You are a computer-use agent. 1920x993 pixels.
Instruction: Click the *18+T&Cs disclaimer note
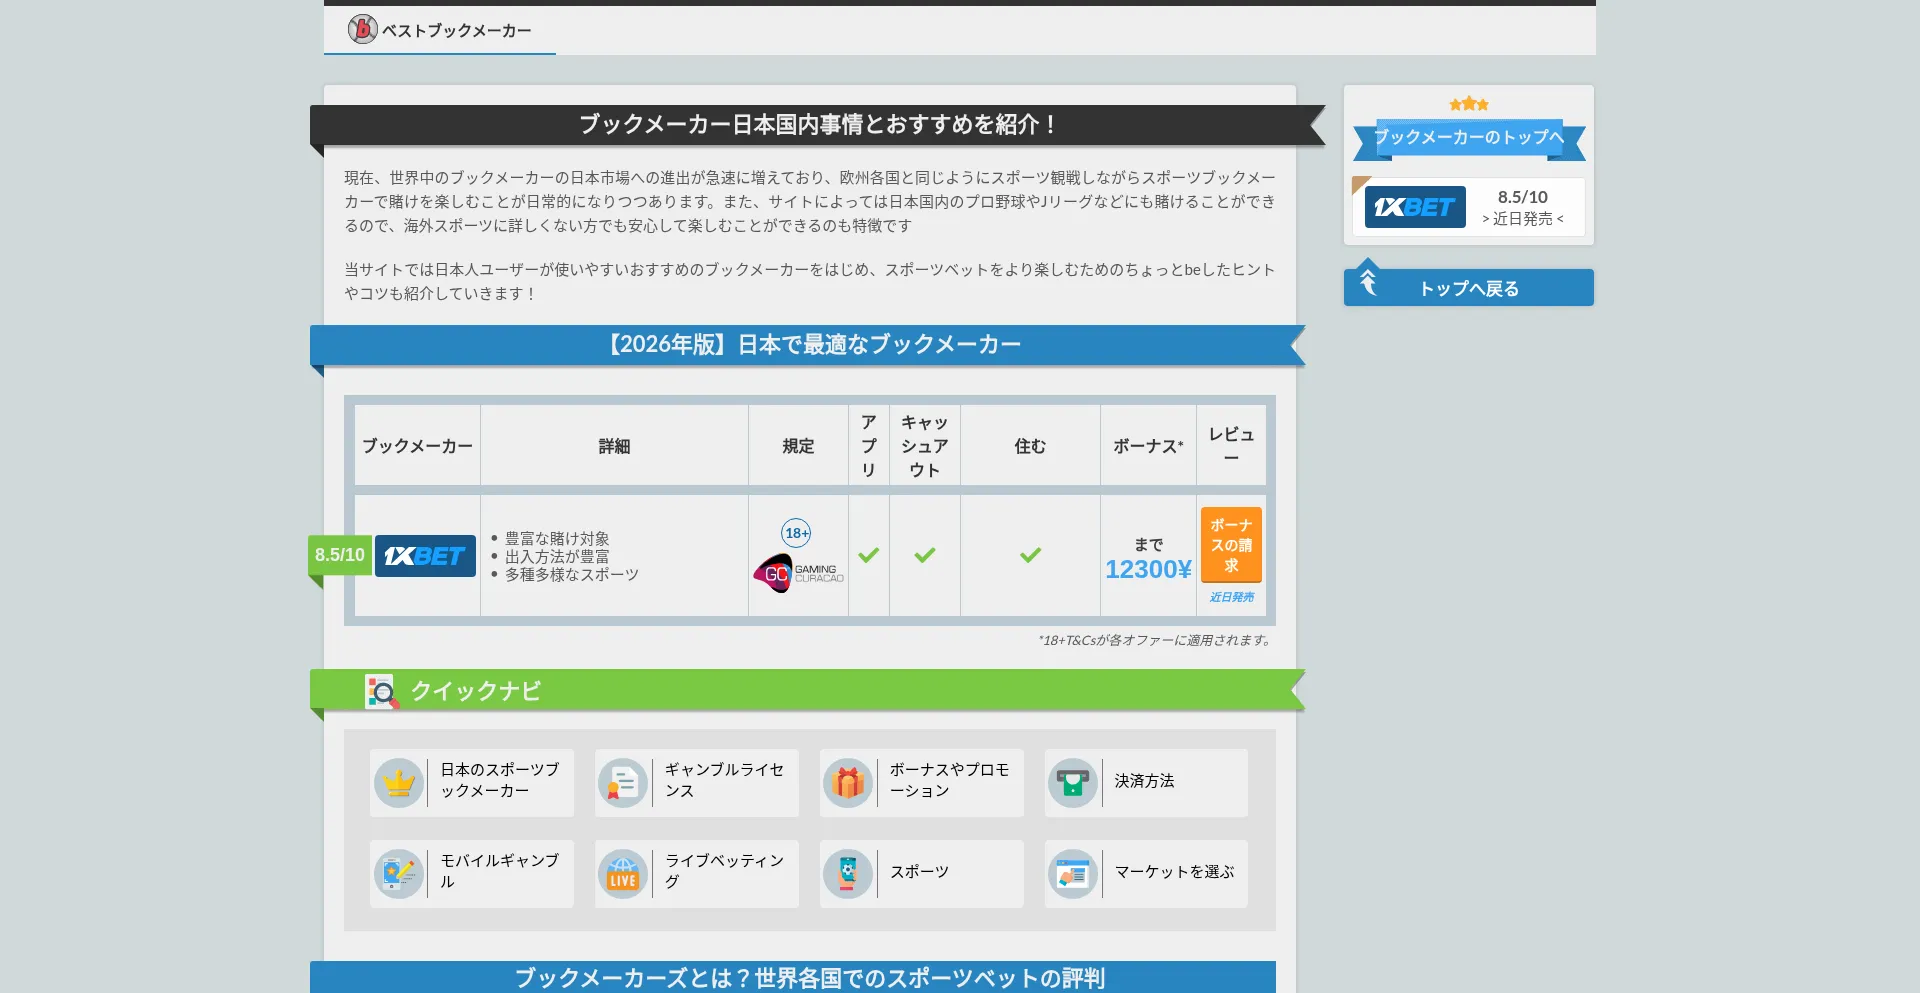coord(1156,640)
